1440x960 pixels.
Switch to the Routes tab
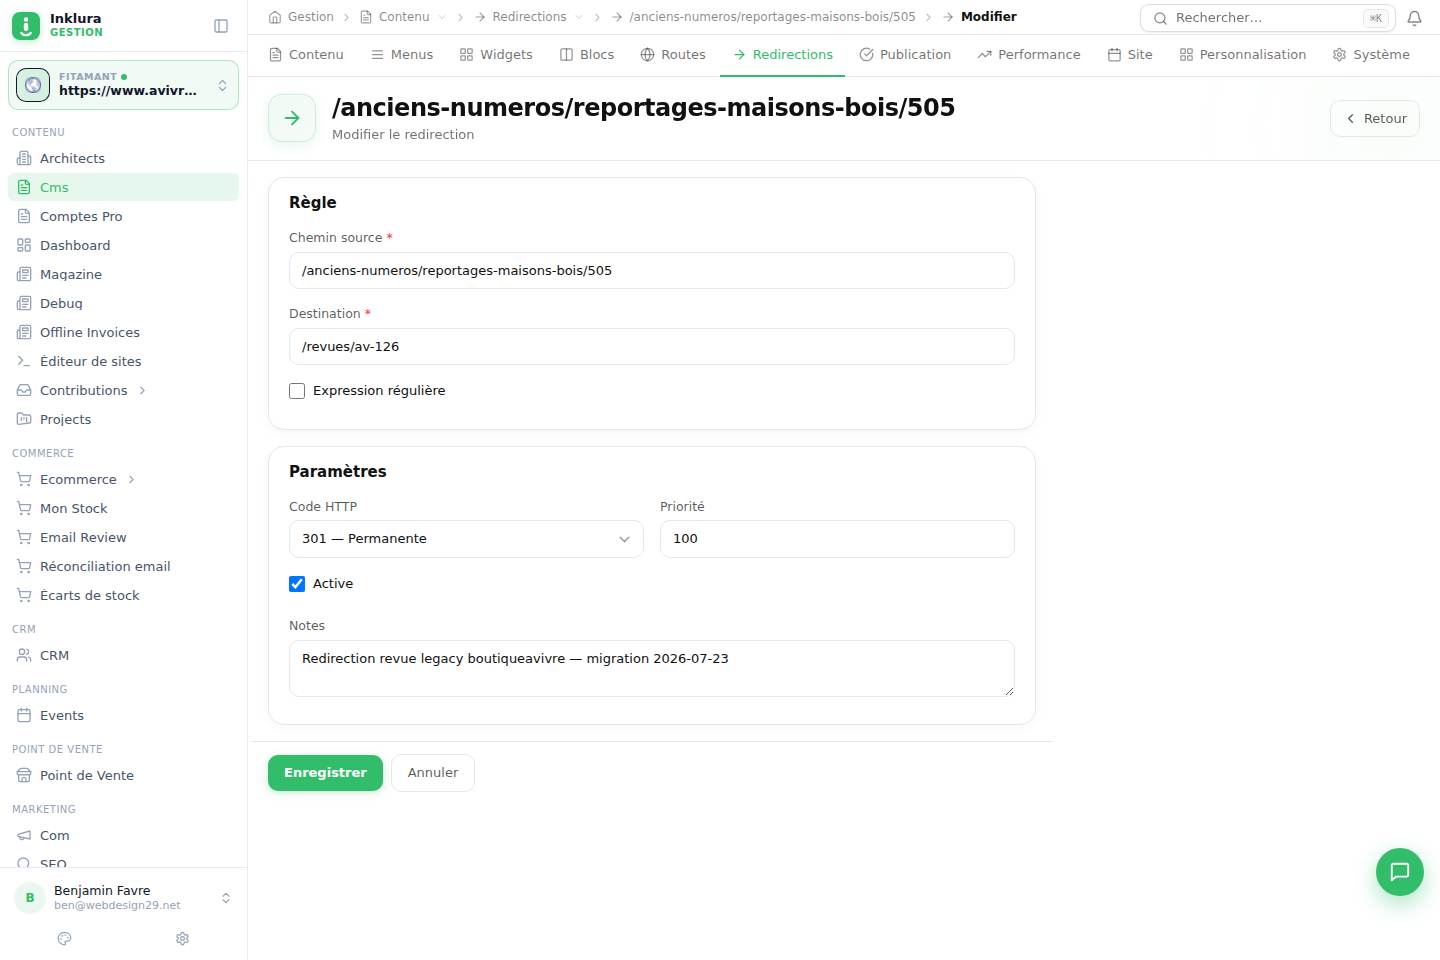point(673,55)
